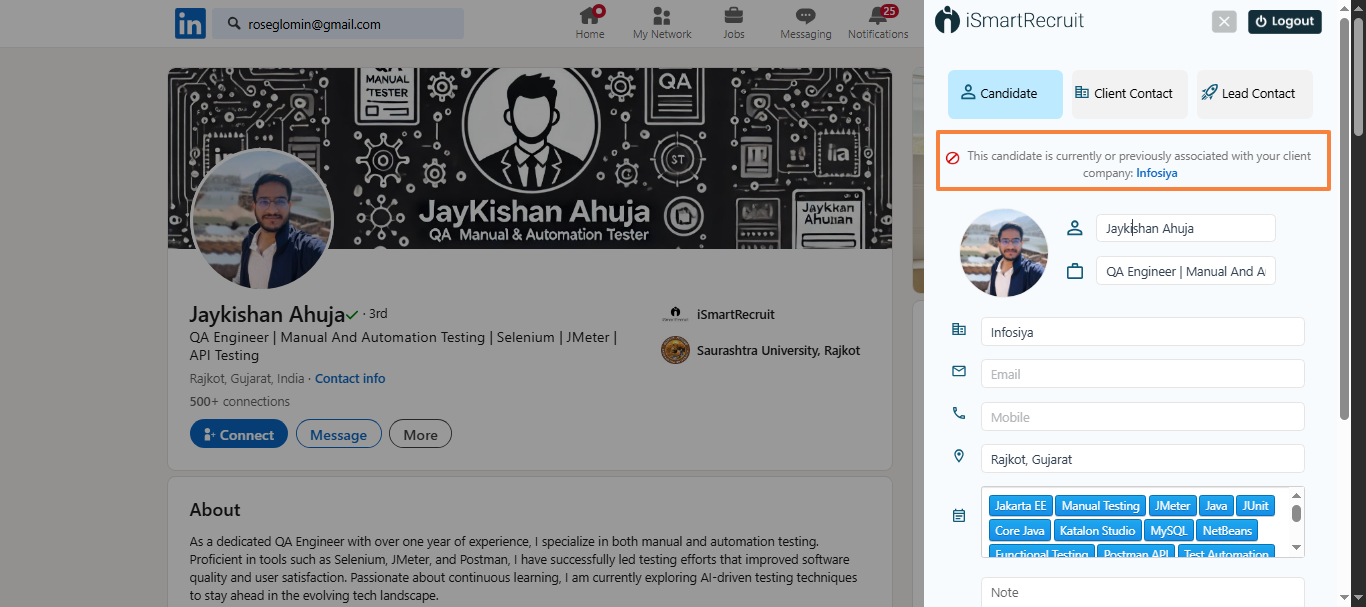Viewport: 1366px width, 607px height.
Task: Click the Core Java skill tag
Action: (x=1020, y=531)
